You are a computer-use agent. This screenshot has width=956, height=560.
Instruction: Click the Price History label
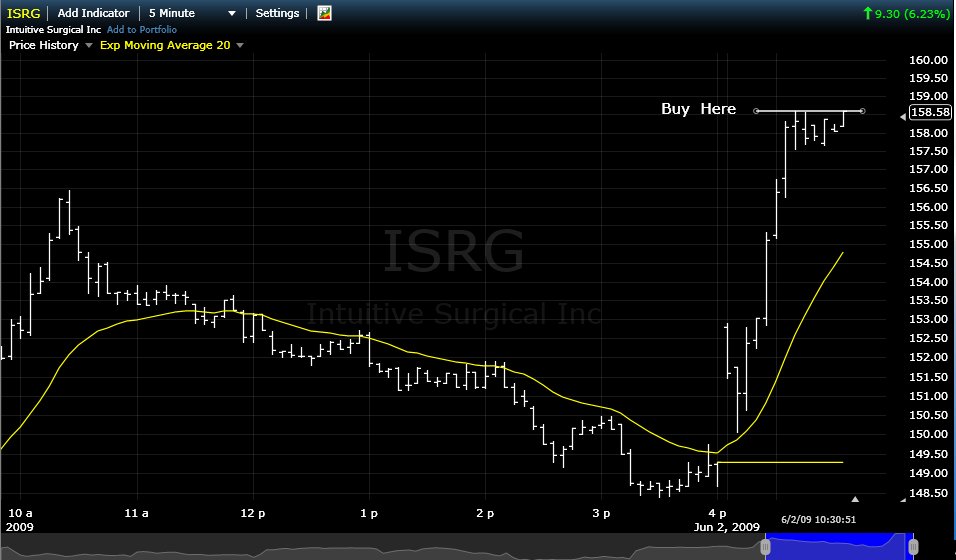[x=44, y=45]
